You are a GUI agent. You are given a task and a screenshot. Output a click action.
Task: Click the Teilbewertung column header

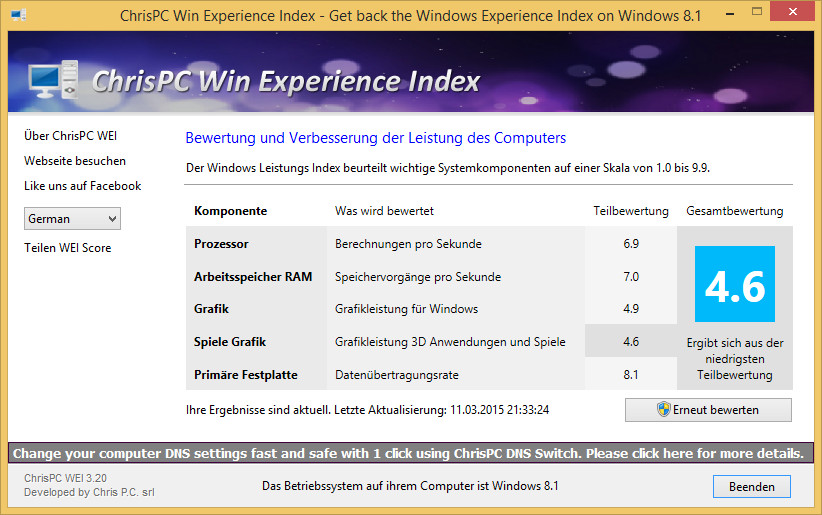coord(631,211)
